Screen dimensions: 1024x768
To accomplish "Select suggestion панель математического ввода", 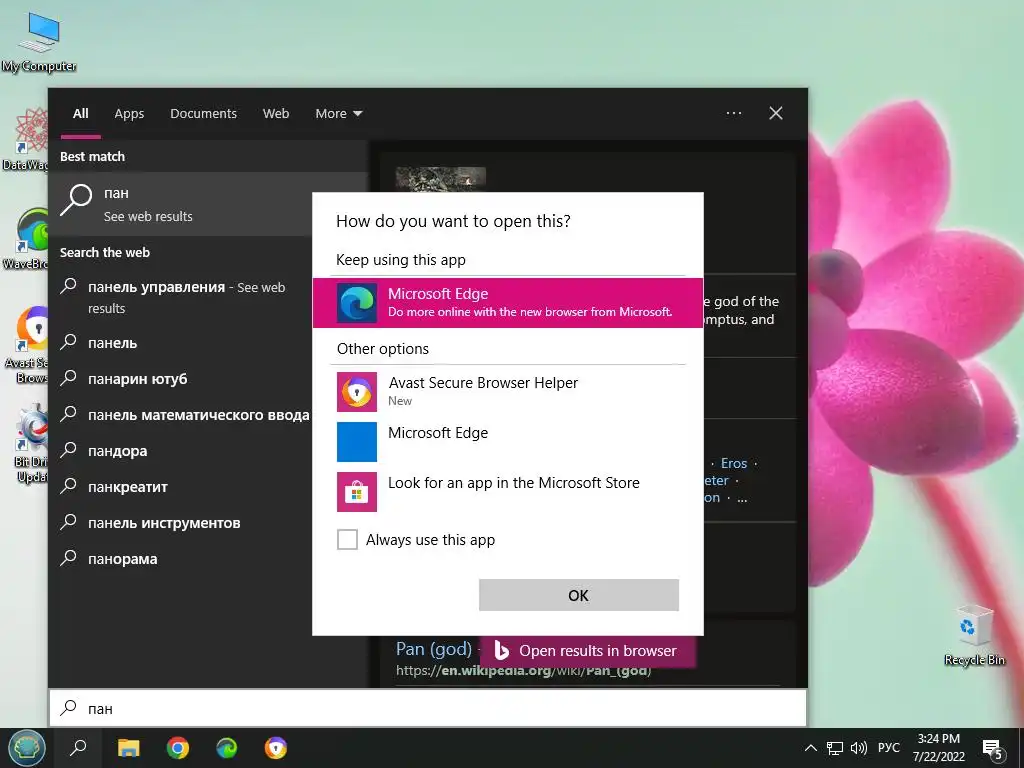I will [180, 415].
